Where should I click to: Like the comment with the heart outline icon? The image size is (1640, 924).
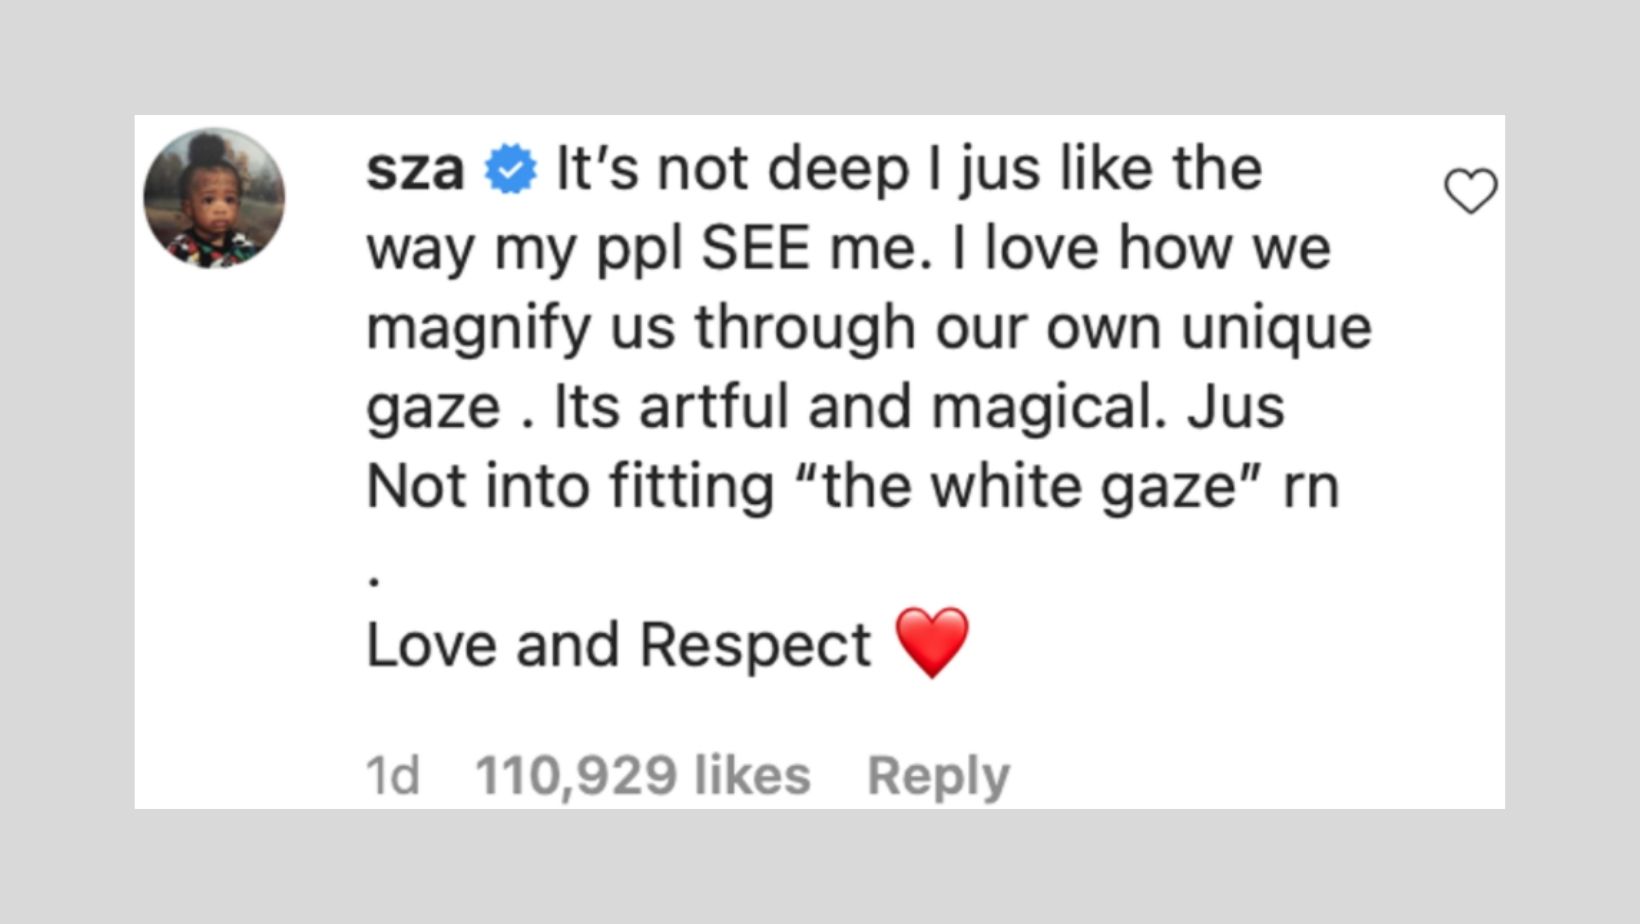click(x=1470, y=190)
